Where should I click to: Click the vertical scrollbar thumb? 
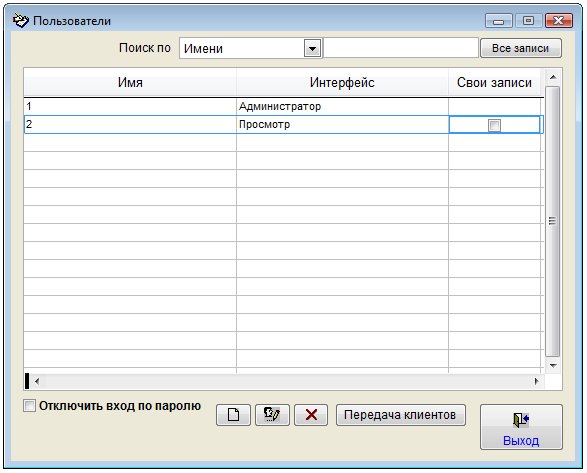(553, 221)
